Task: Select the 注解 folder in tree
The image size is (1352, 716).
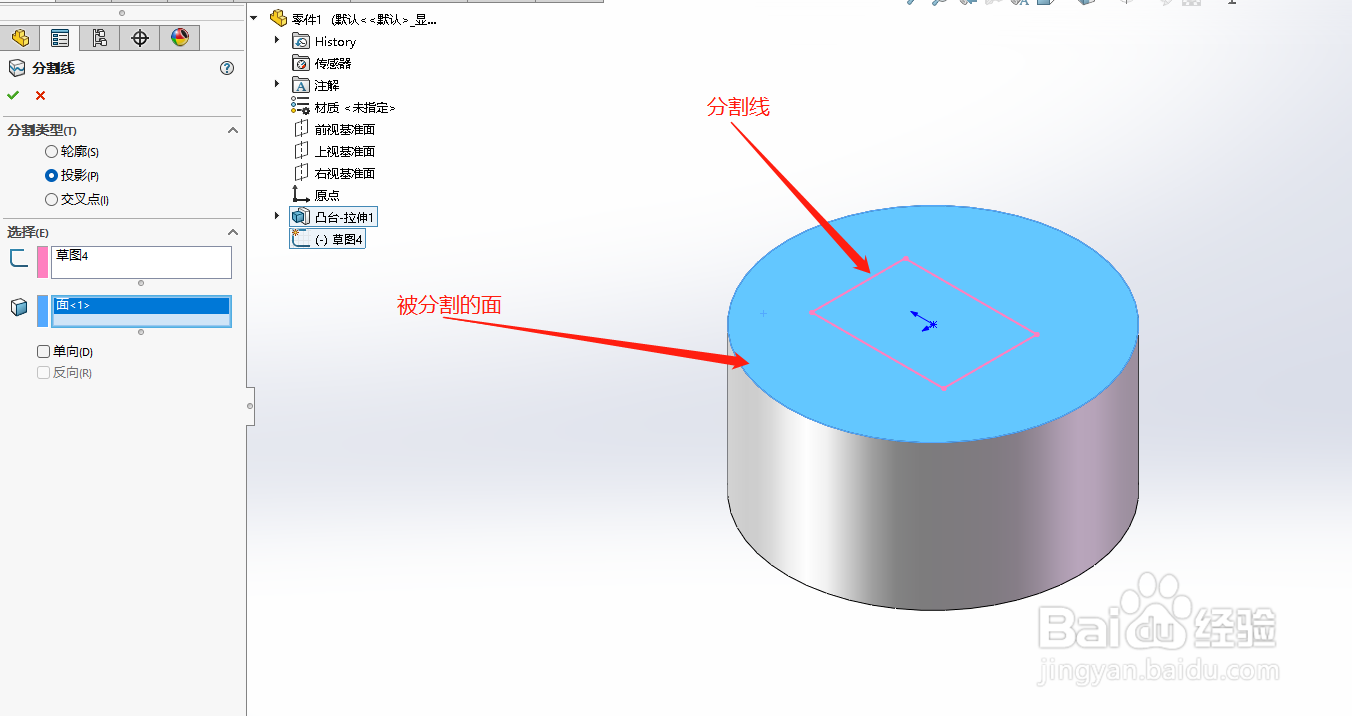Action: coord(316,85)
